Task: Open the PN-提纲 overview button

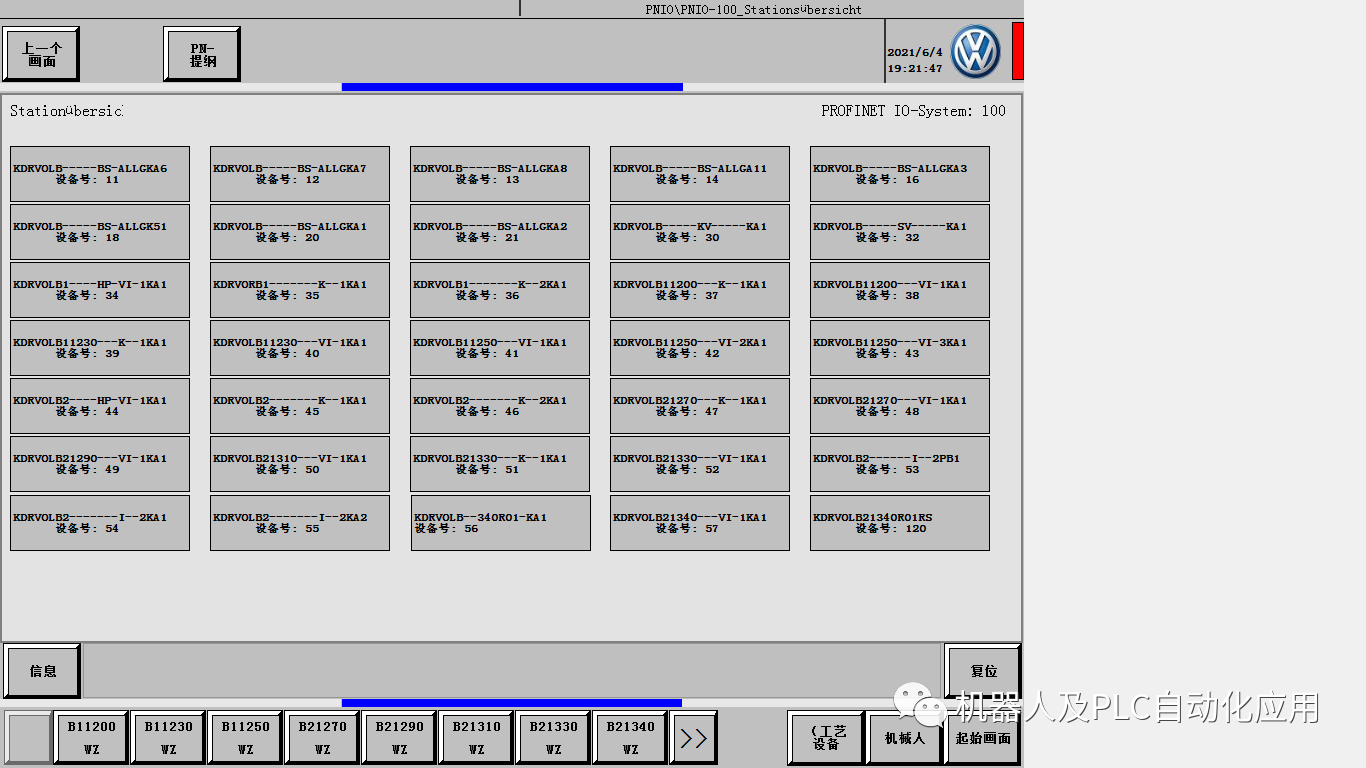Action: (x=202, y=54)
